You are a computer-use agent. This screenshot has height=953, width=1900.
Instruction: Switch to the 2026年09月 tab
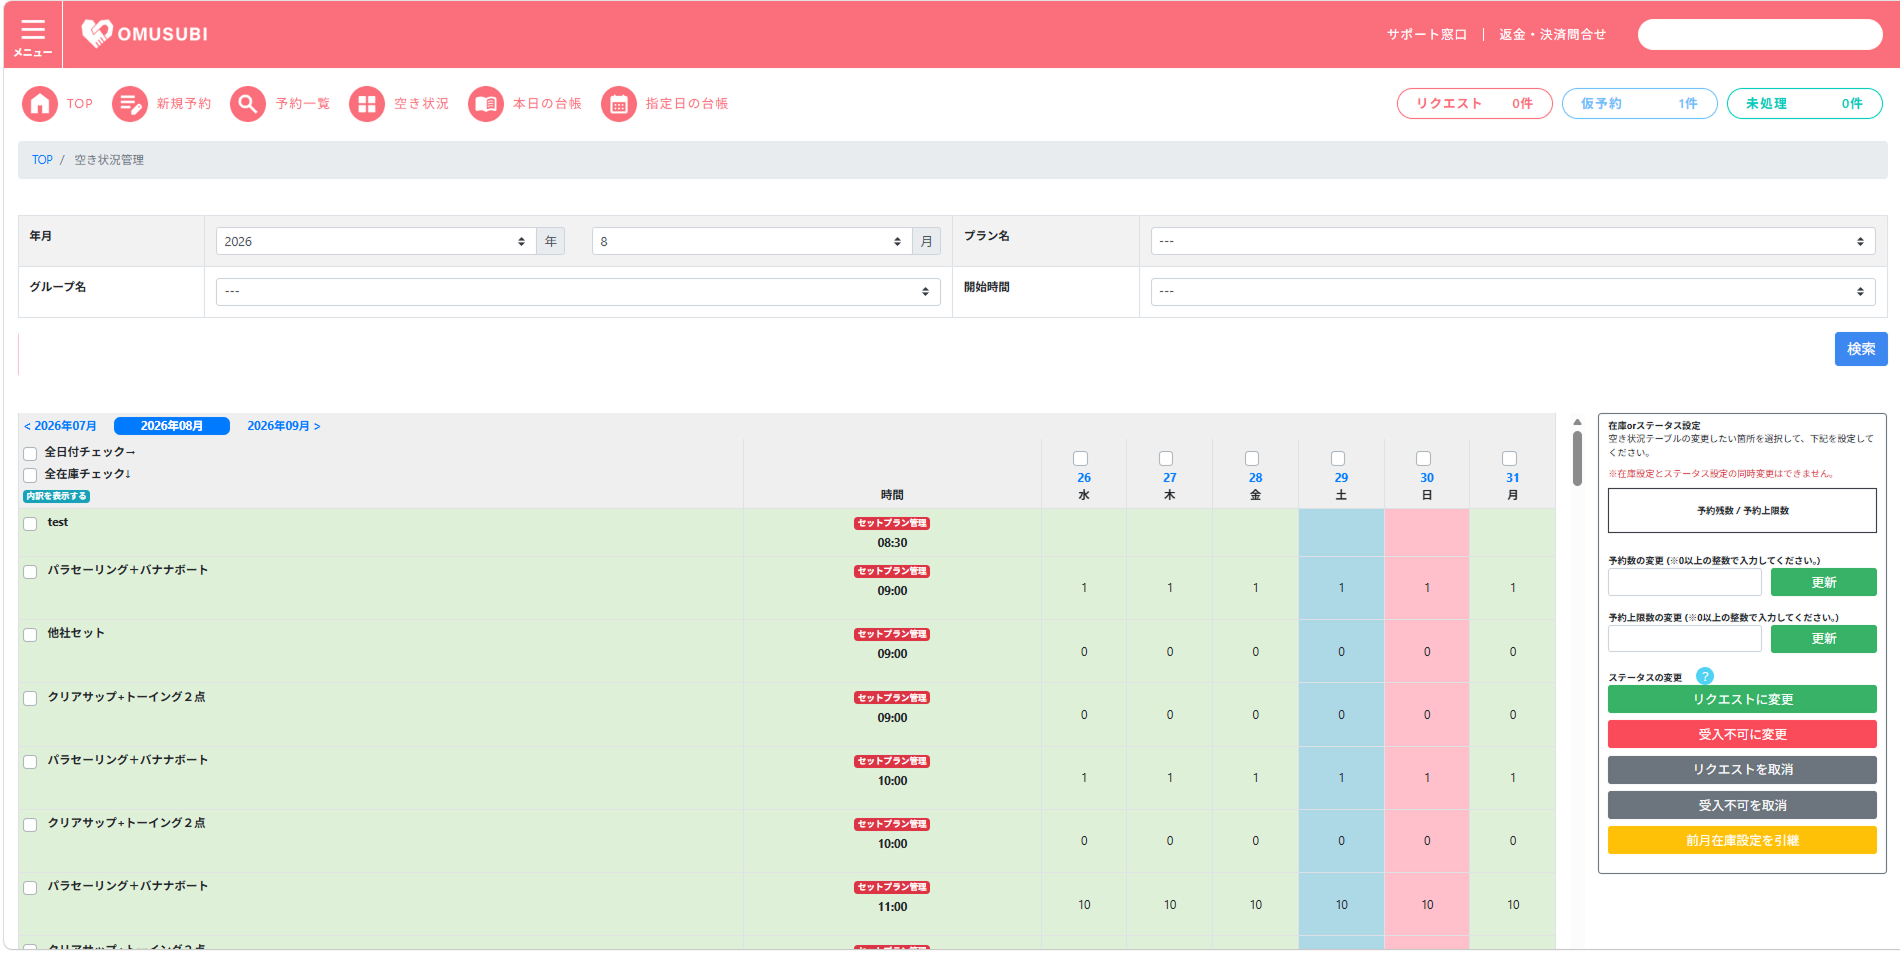284,426
